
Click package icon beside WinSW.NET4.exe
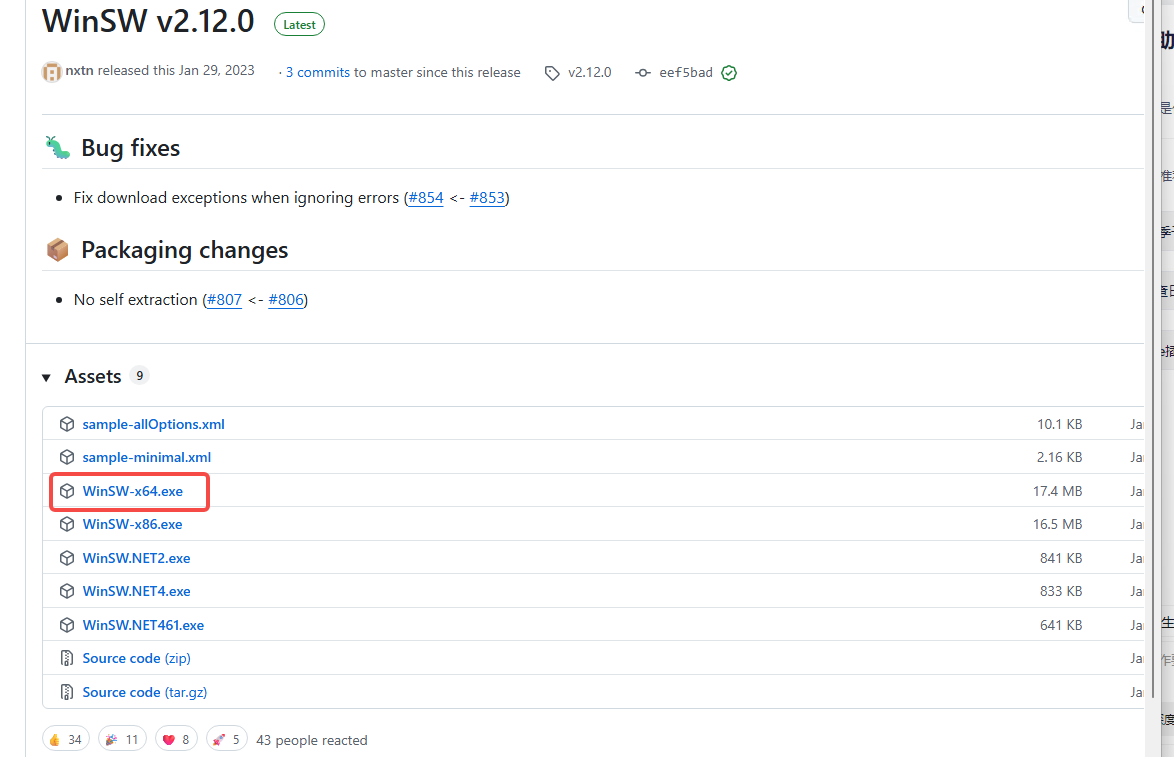pos(67,591)
